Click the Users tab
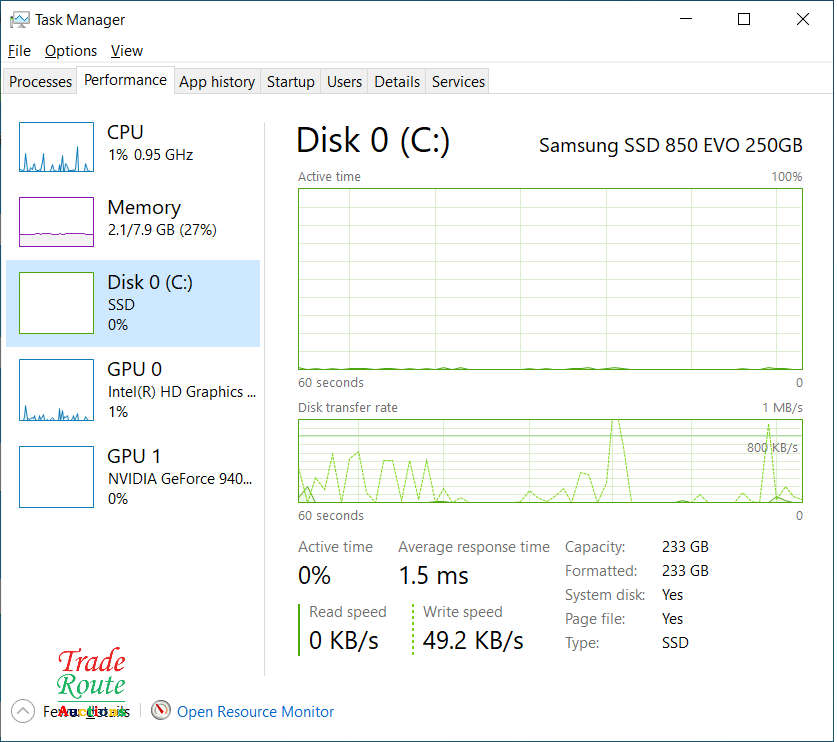The width and height of the screenshot is (837, 742). tap(344, 81)
